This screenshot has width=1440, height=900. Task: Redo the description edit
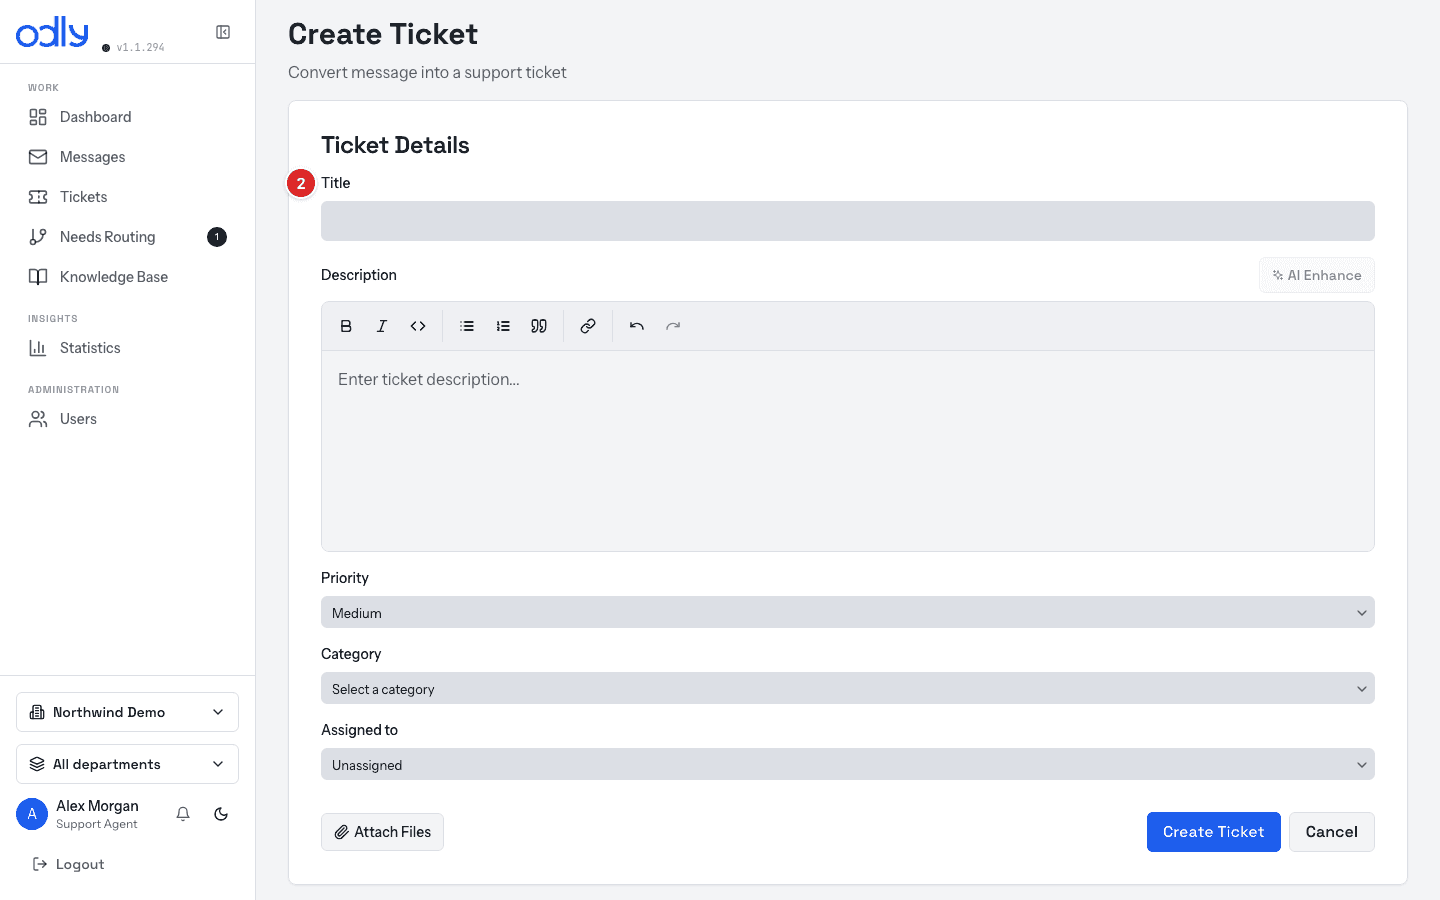(673, 326)
